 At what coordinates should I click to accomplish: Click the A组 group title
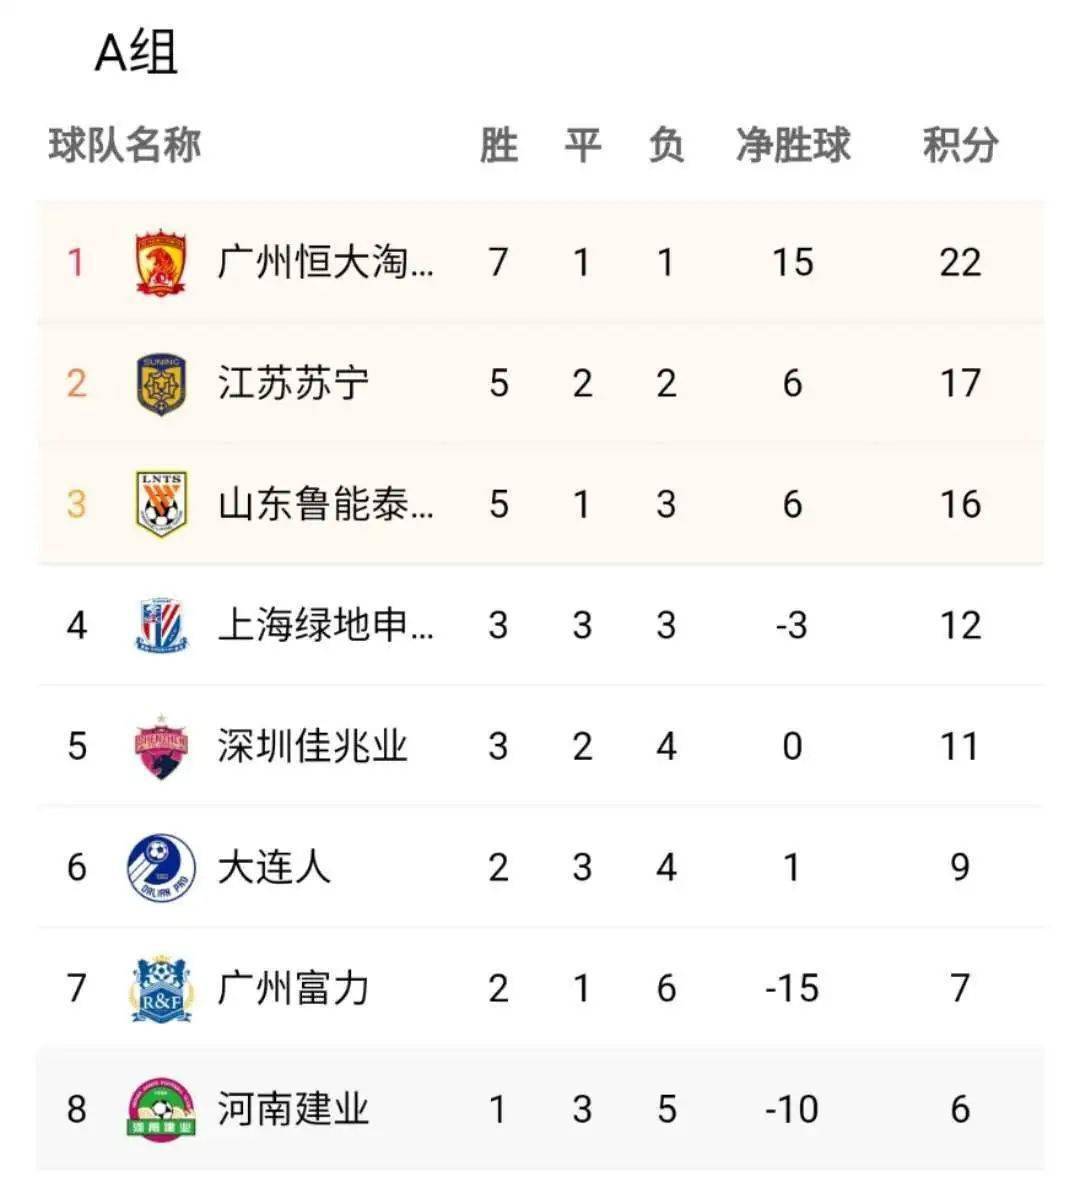click(136, 52)
